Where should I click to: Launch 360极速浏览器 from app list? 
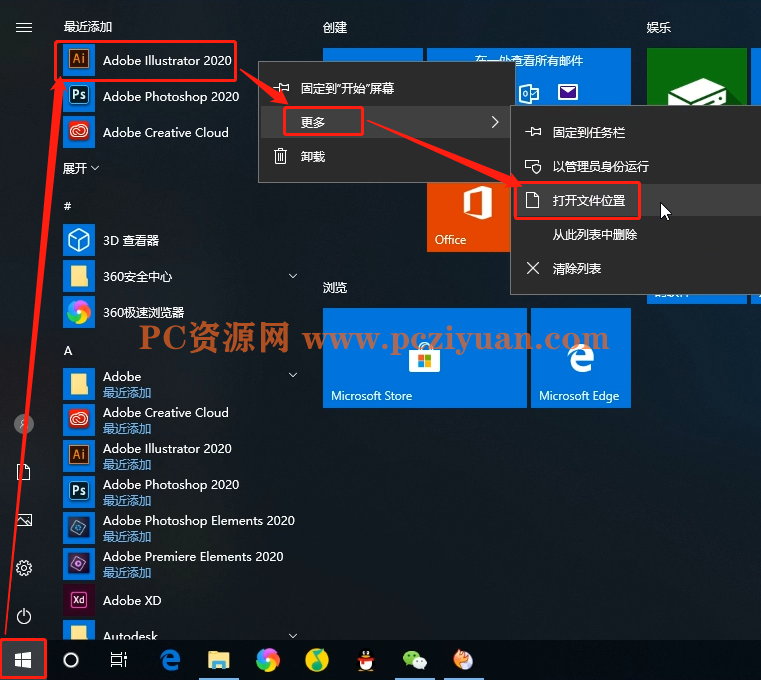[181, 312]
